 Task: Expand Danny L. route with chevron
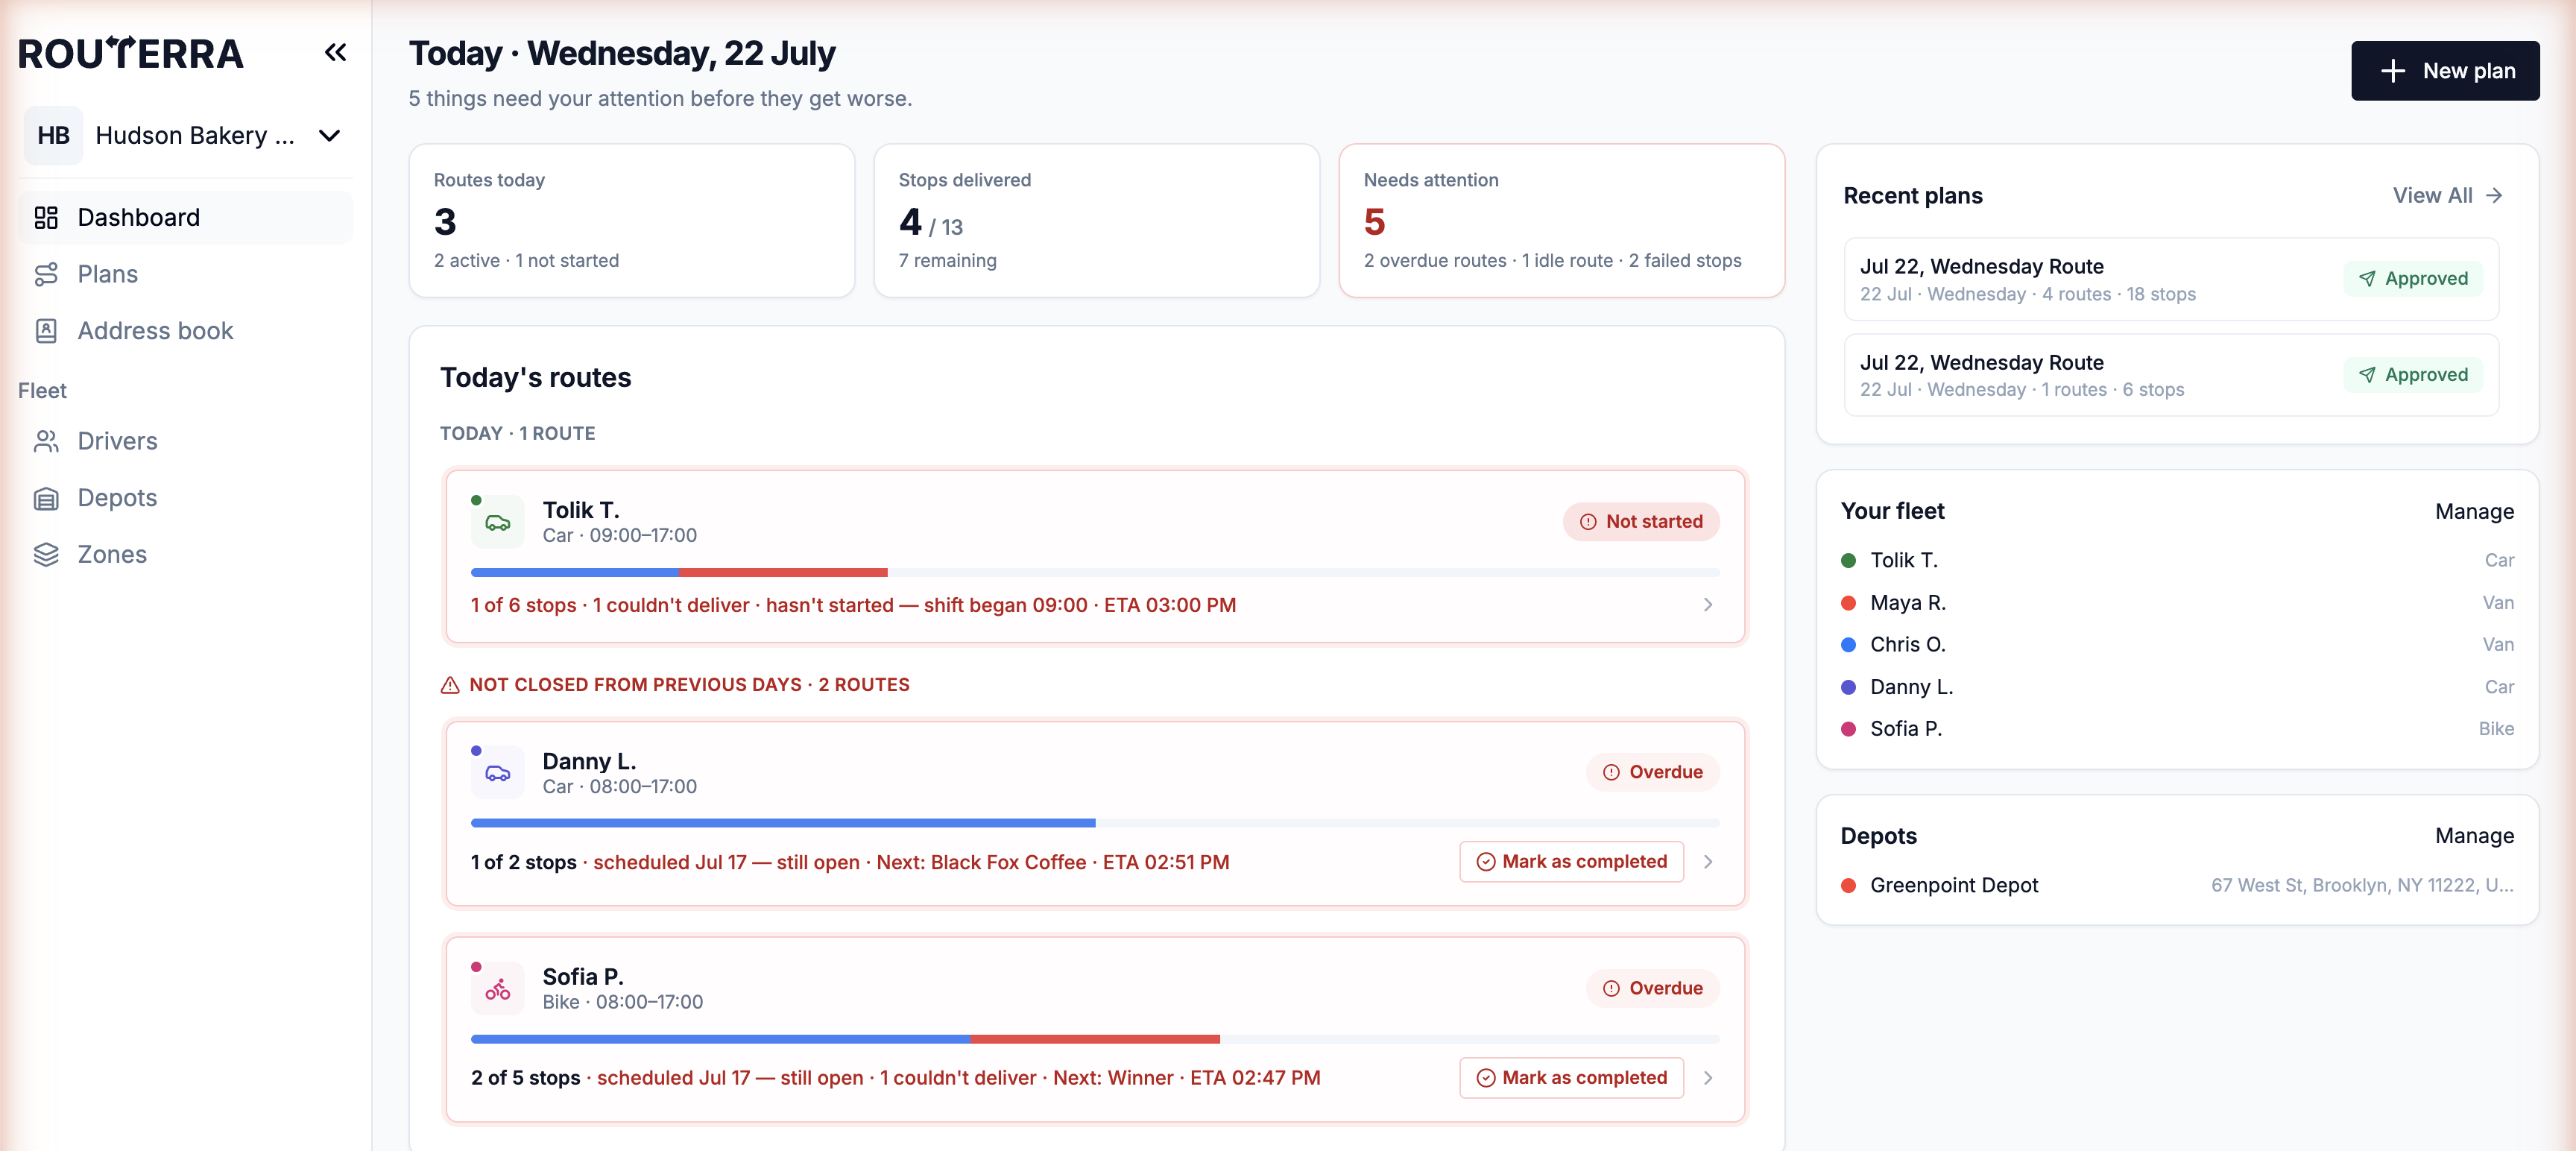click(1707, 861)
